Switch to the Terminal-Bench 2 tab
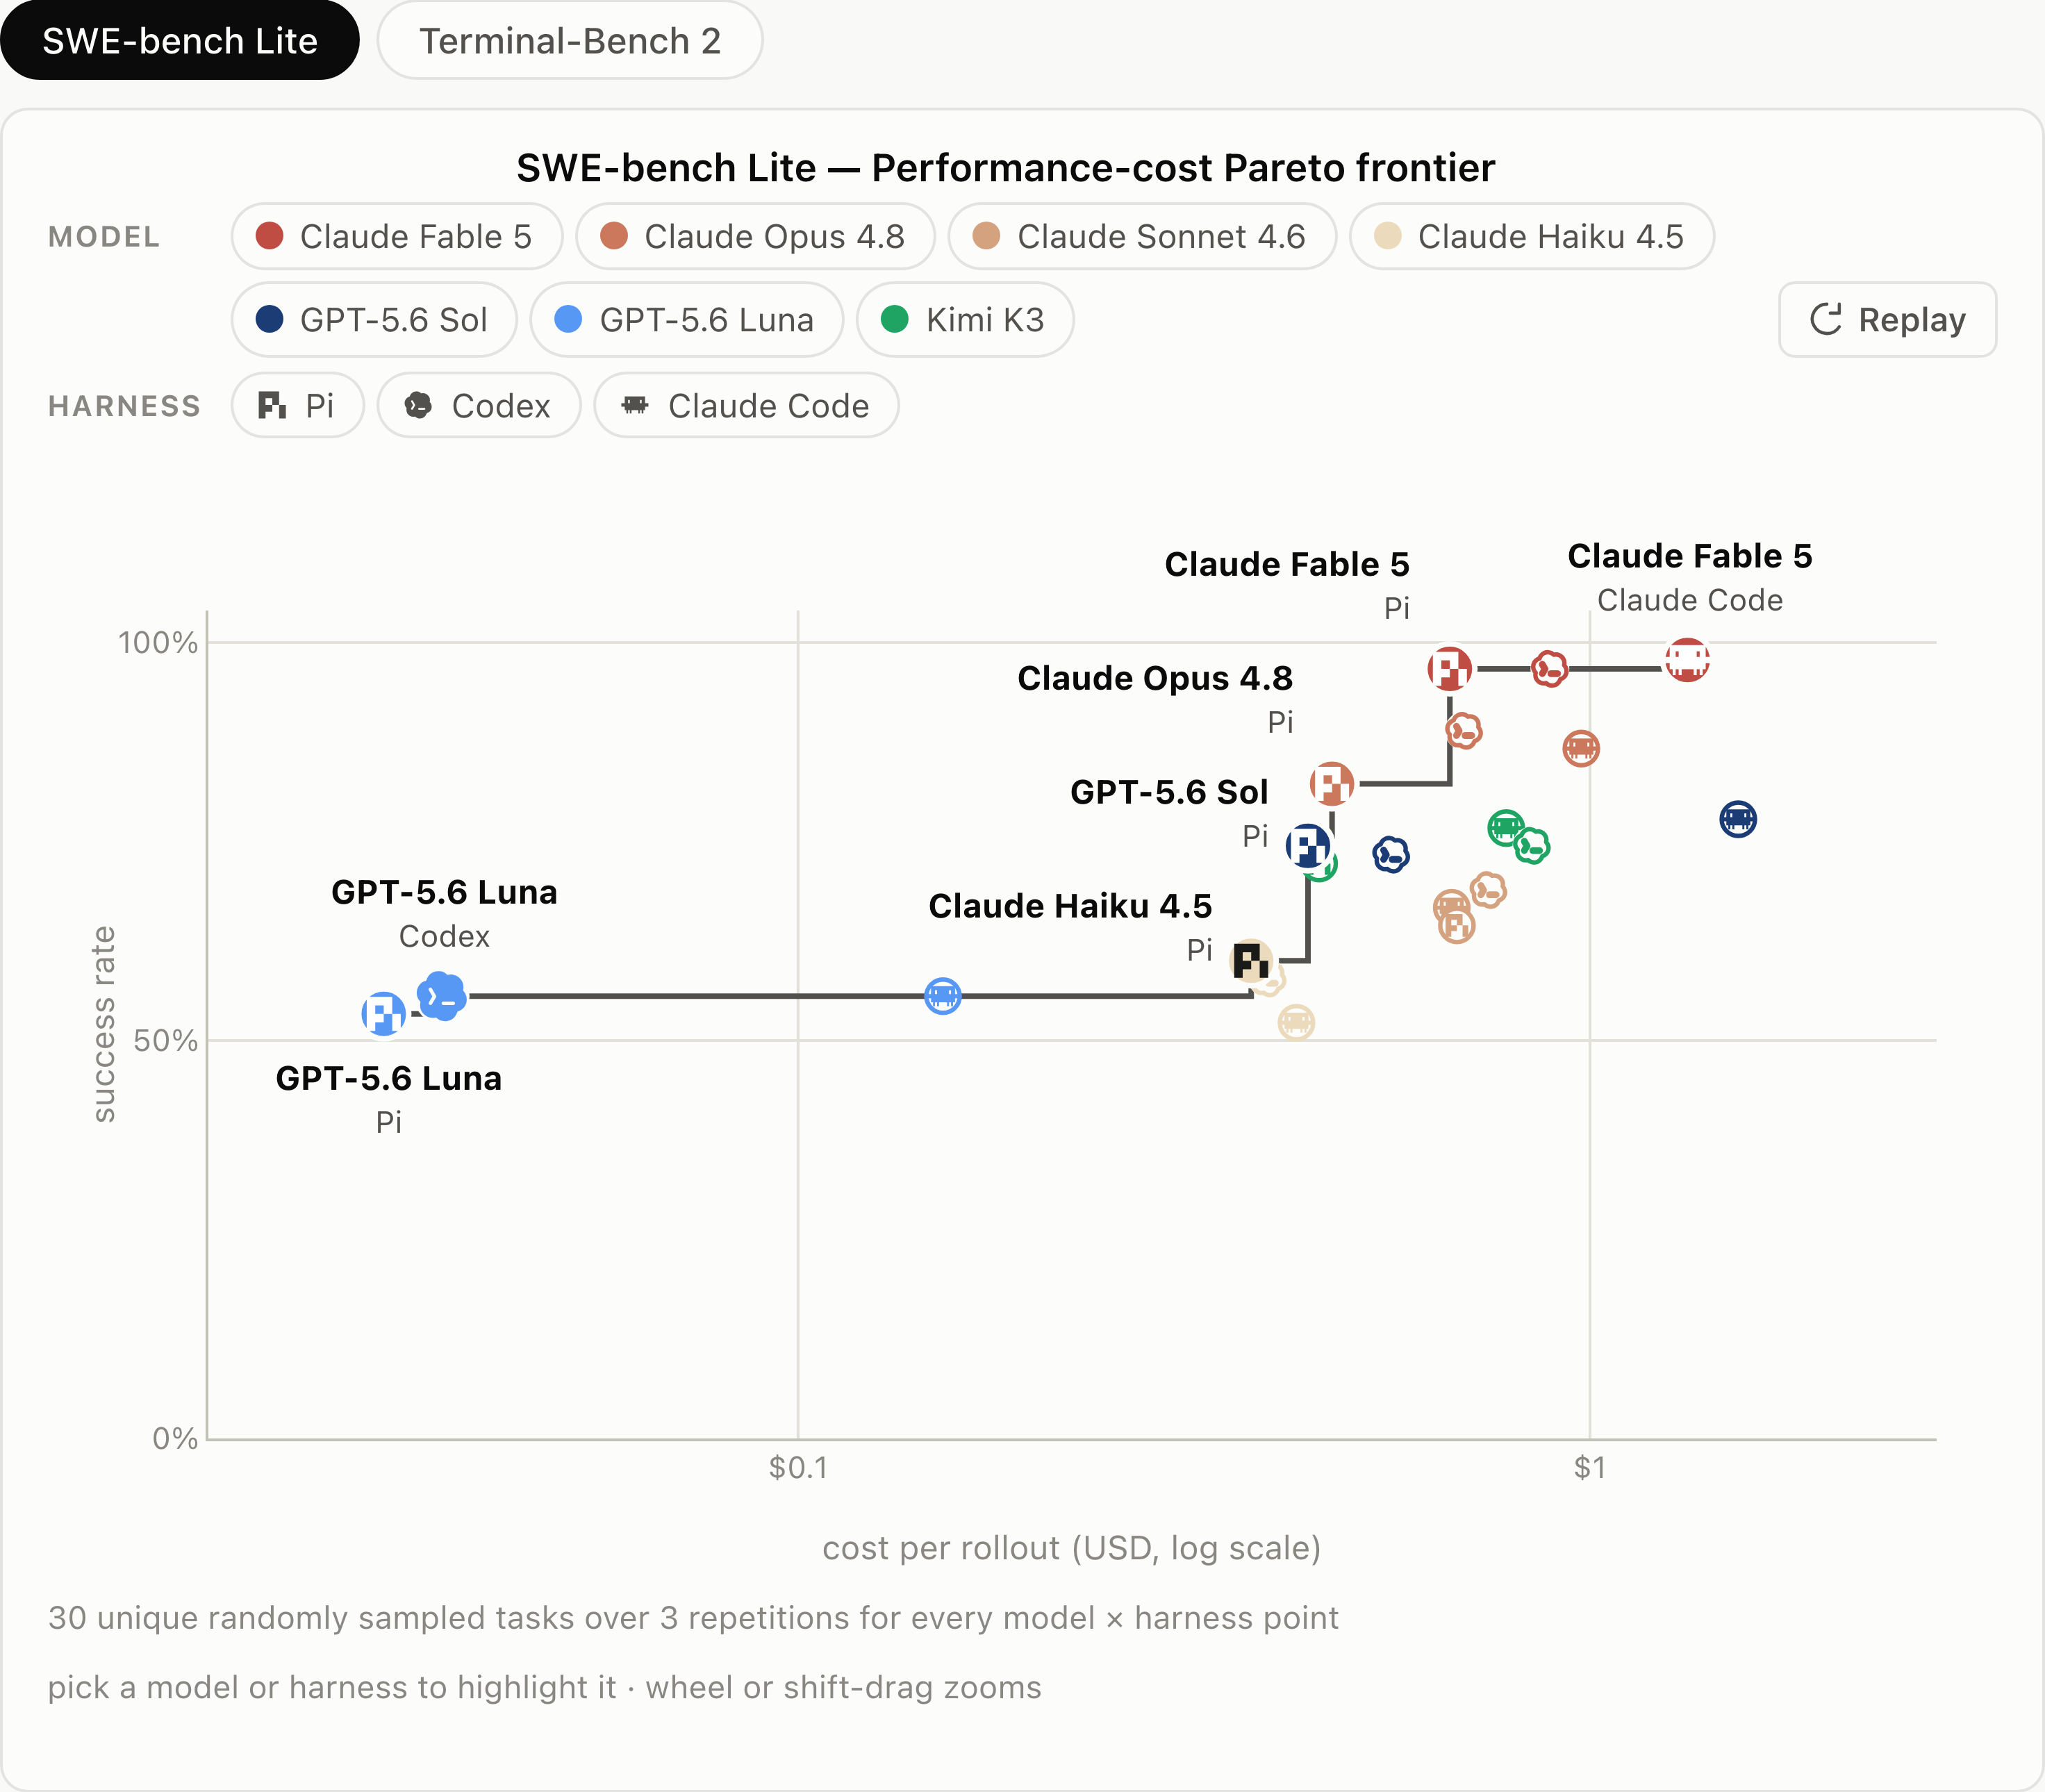The width and height of the screenshot is (2045, 1792). point(569,40)
